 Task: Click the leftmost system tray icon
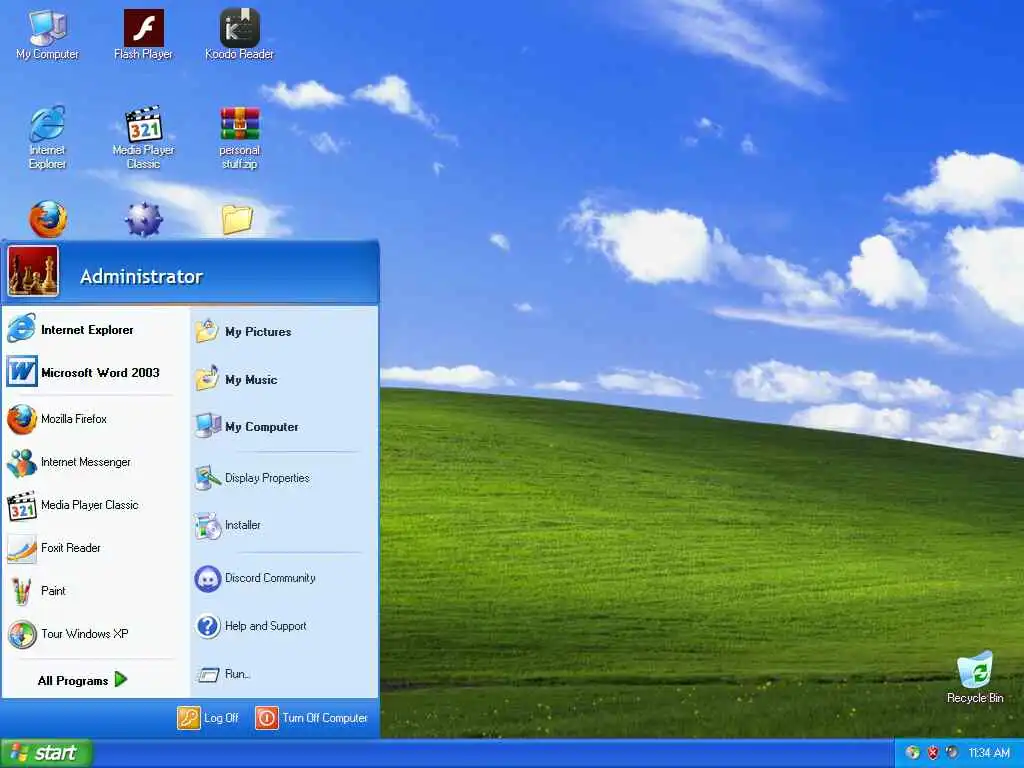click(912, 753)
